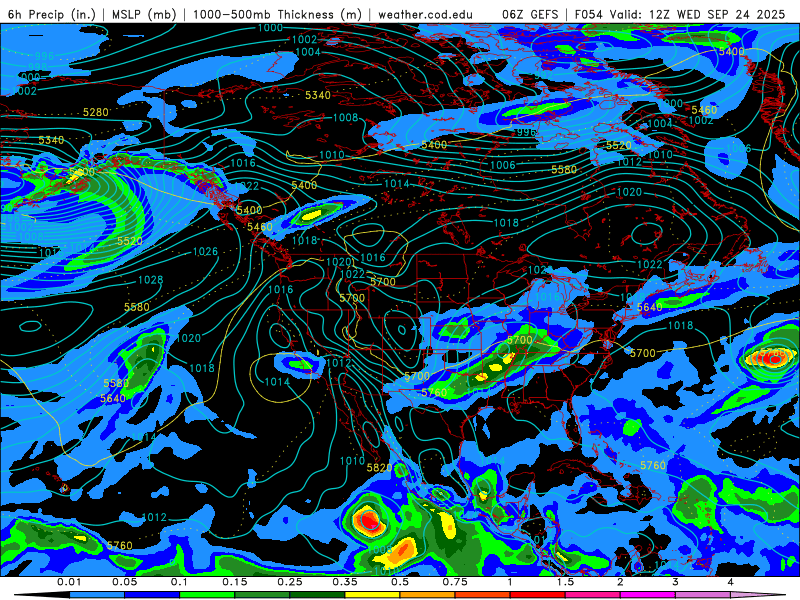Click the '1000-500mb Thickness (m)' header text
The width and height of the screenshot is (800, 600).
(276, 14)
